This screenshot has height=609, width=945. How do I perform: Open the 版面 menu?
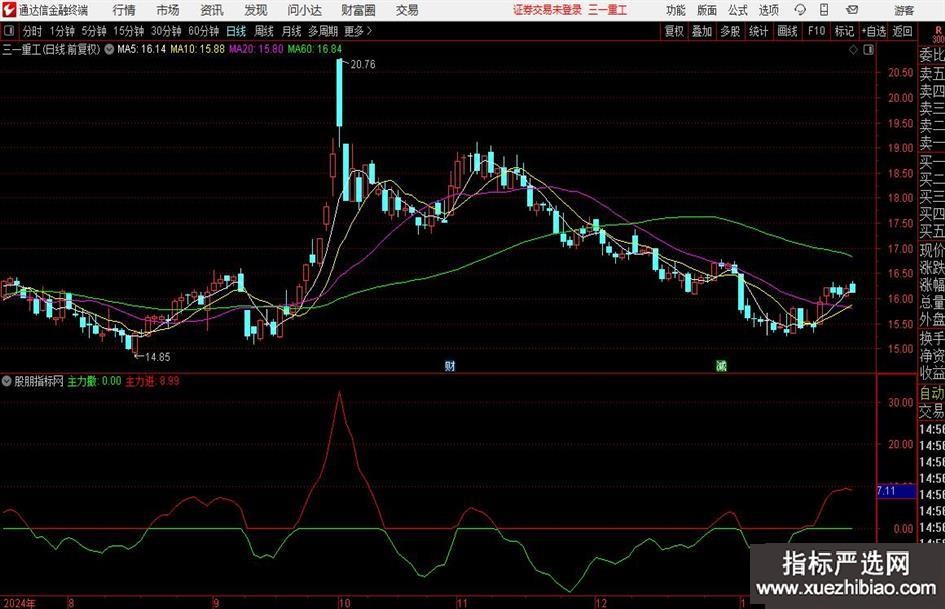click(706, 10)
